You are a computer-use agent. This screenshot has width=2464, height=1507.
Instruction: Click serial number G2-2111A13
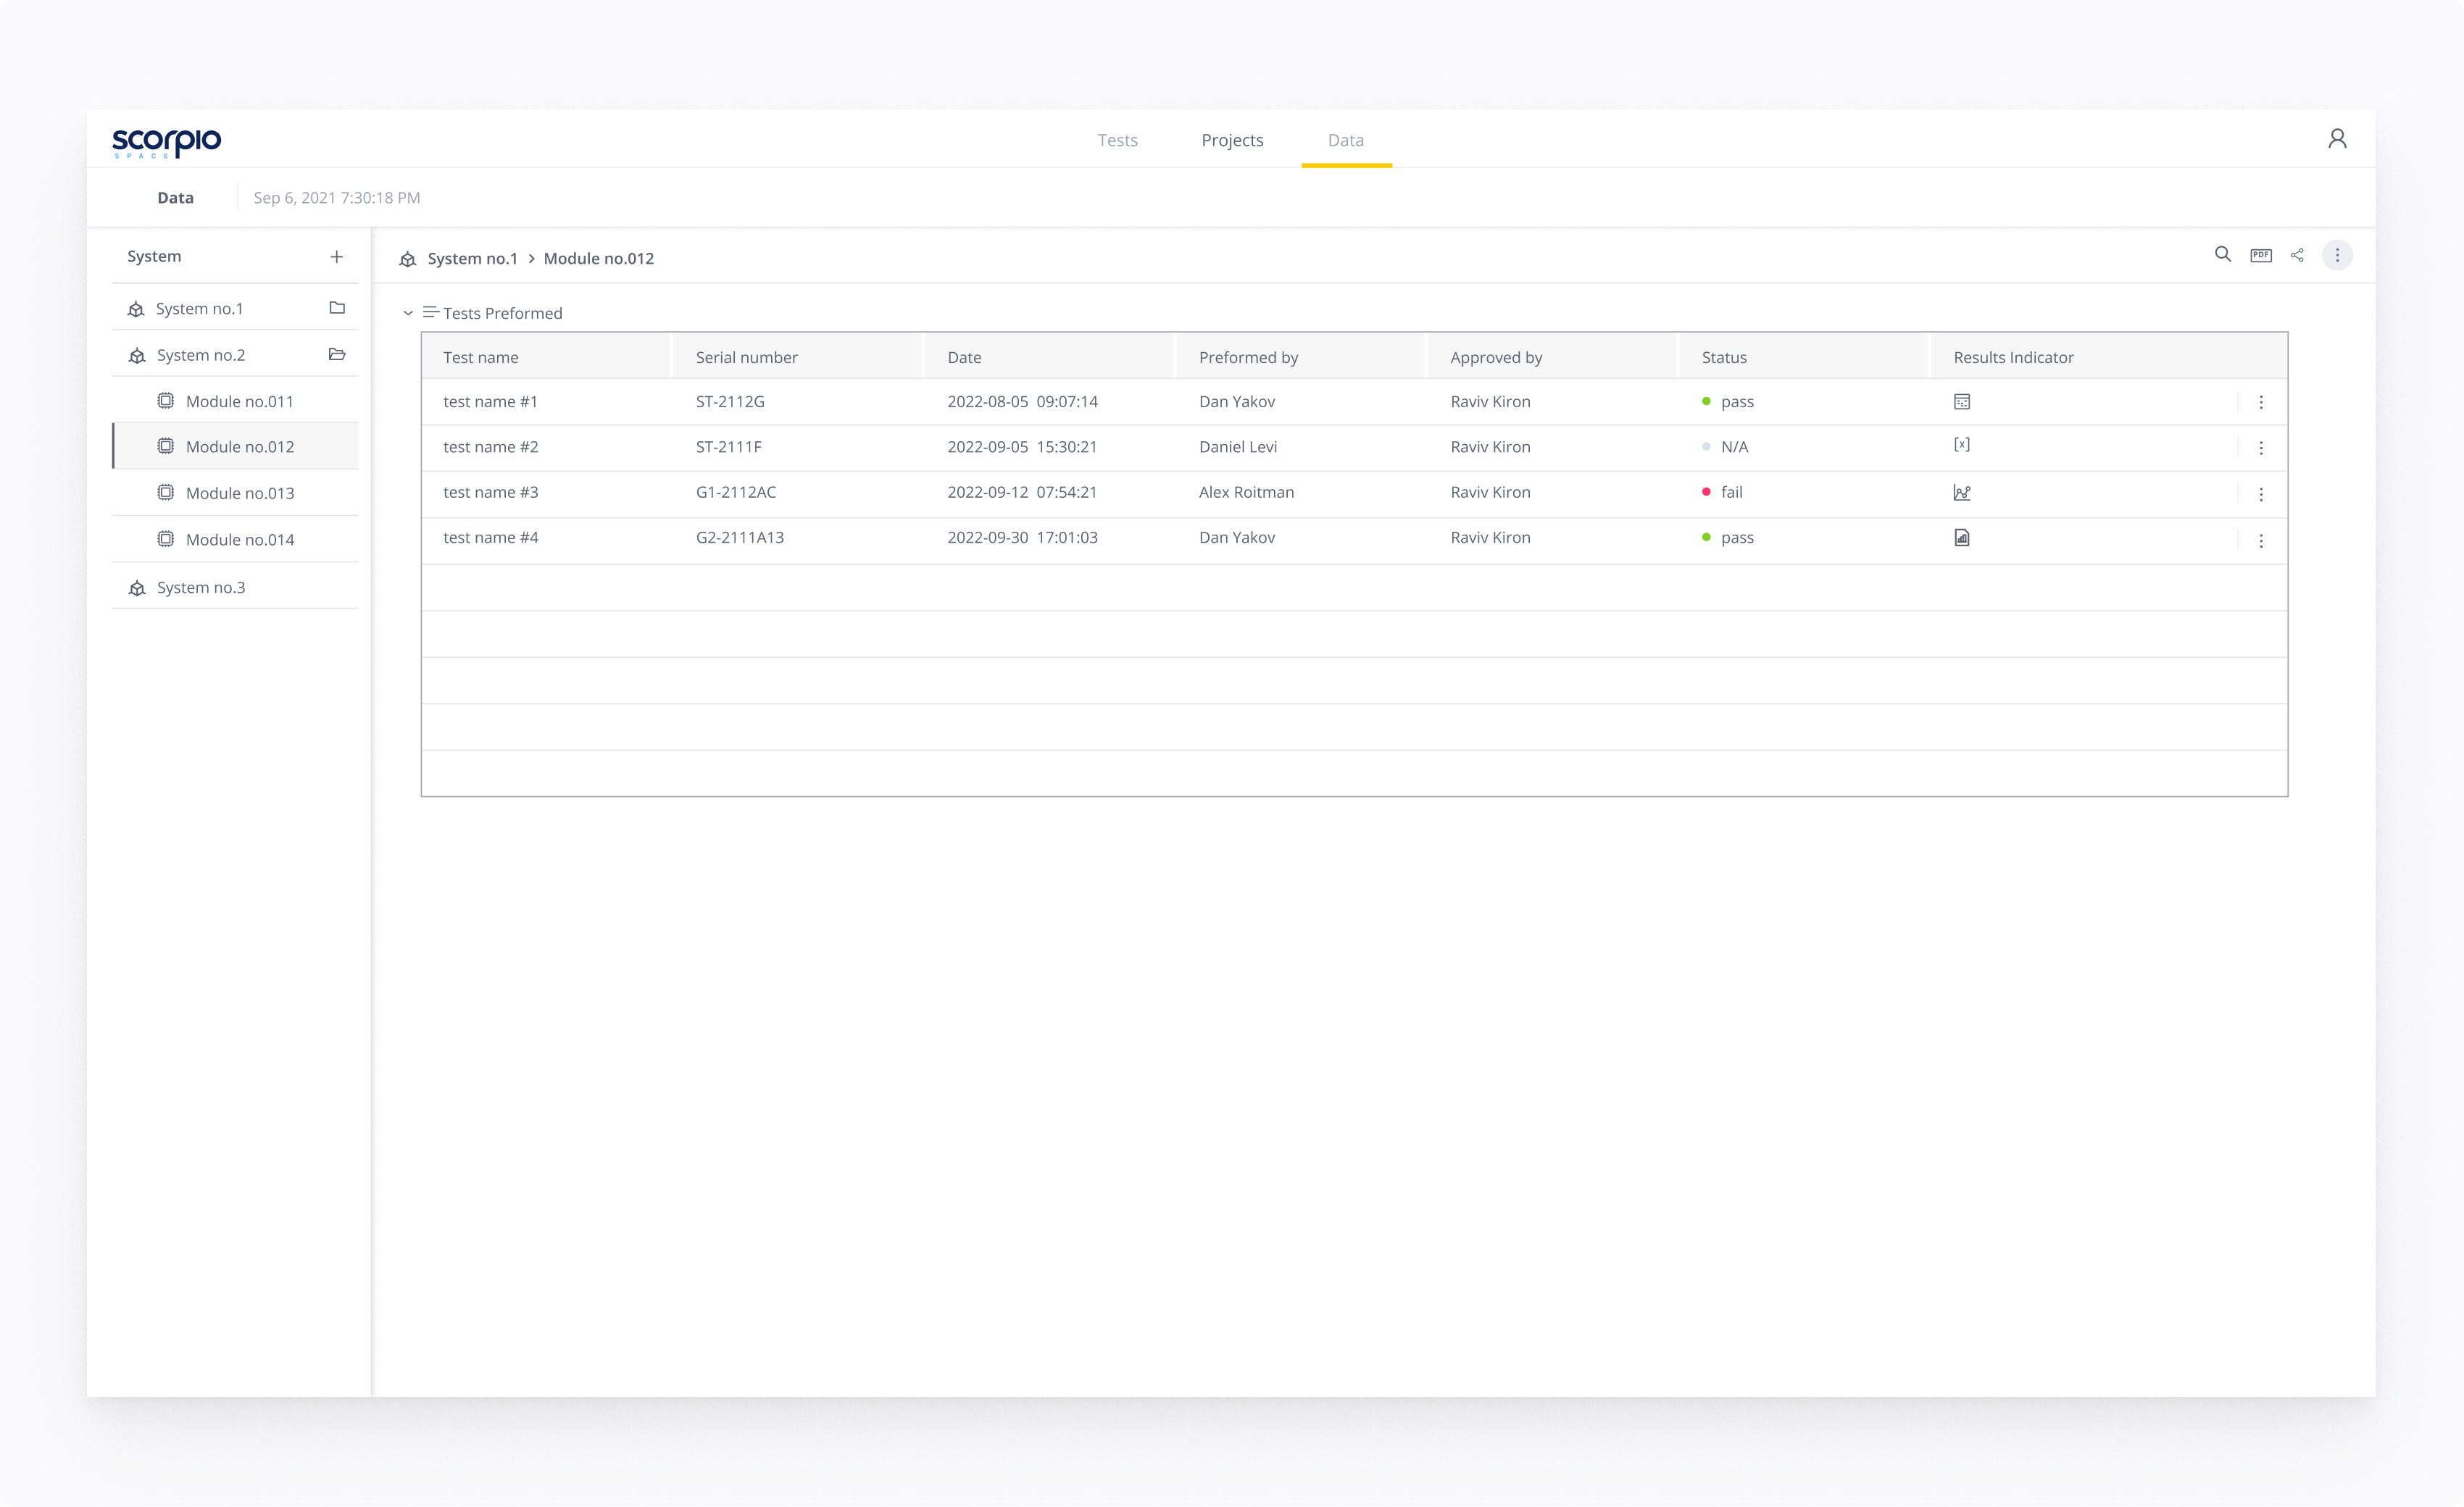click(739, 537)
